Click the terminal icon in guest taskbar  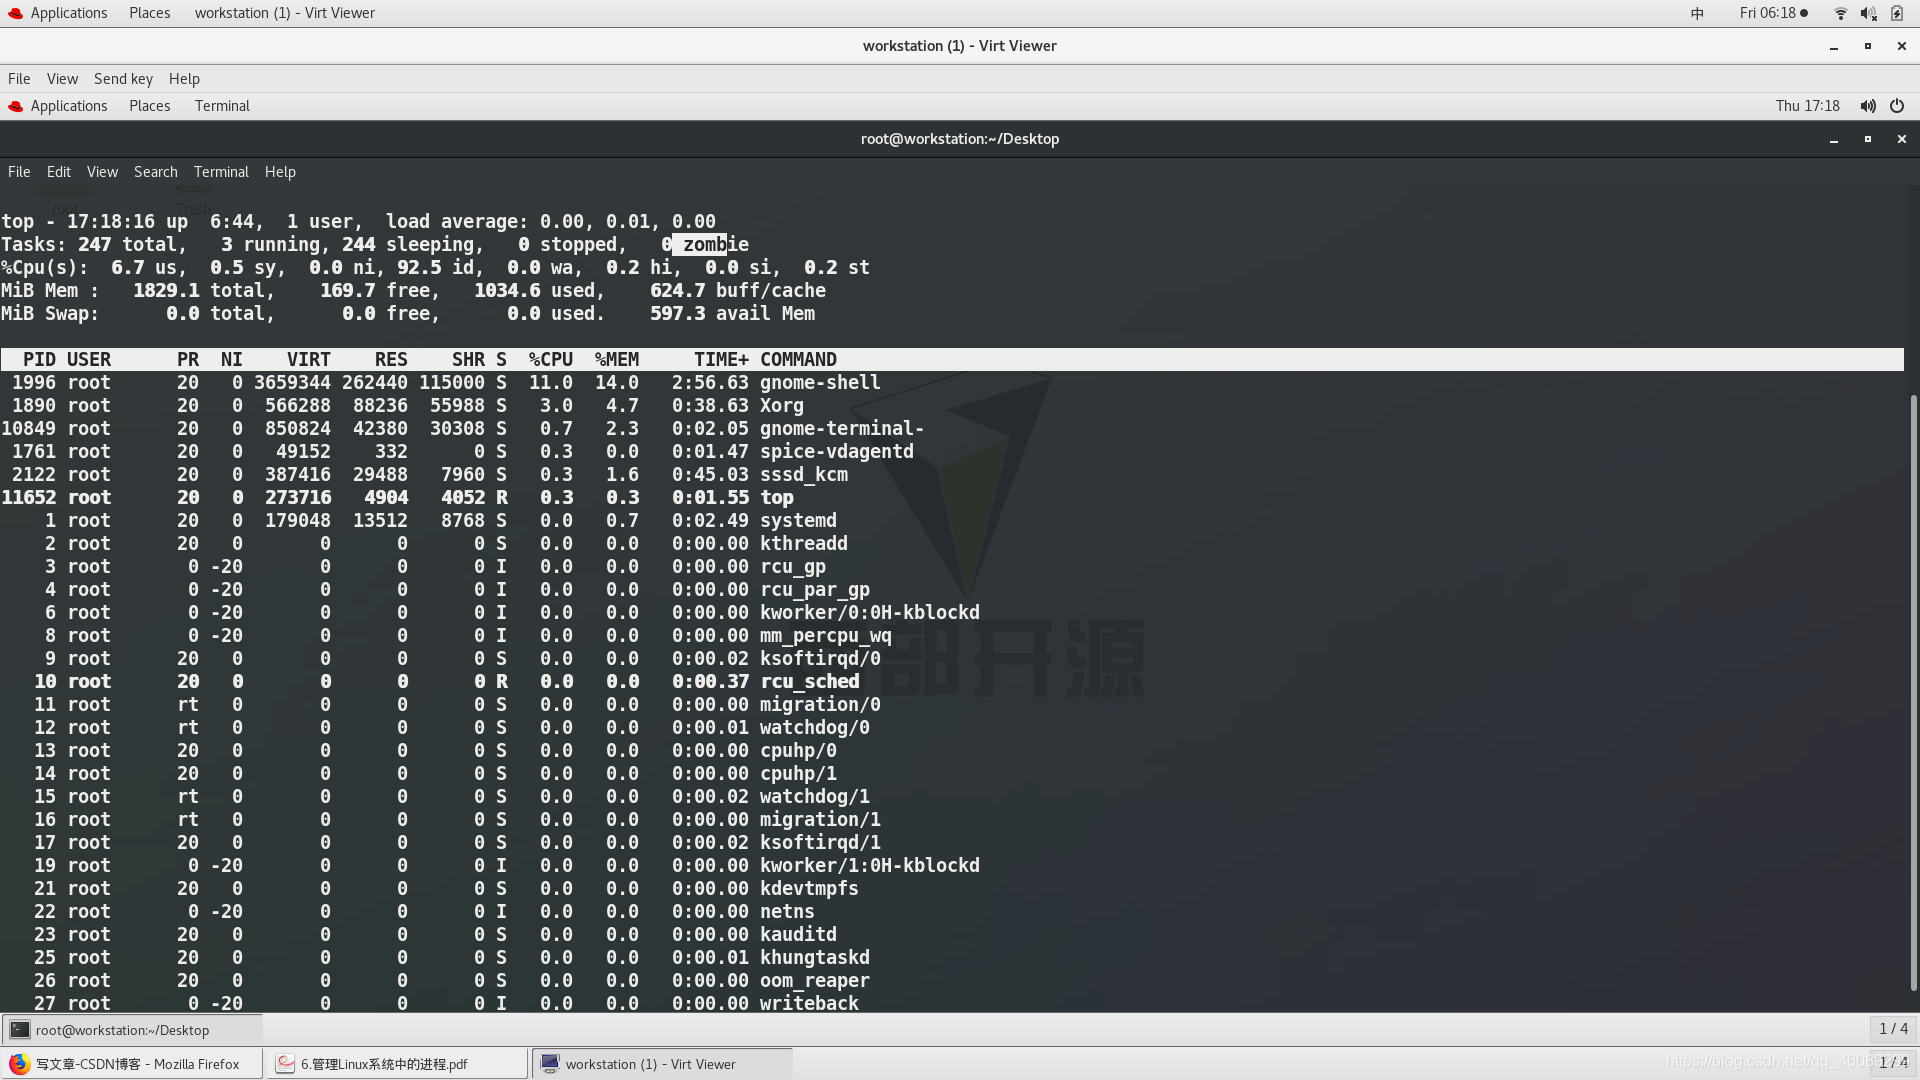pyautogui.click(x=20, y=1030)
